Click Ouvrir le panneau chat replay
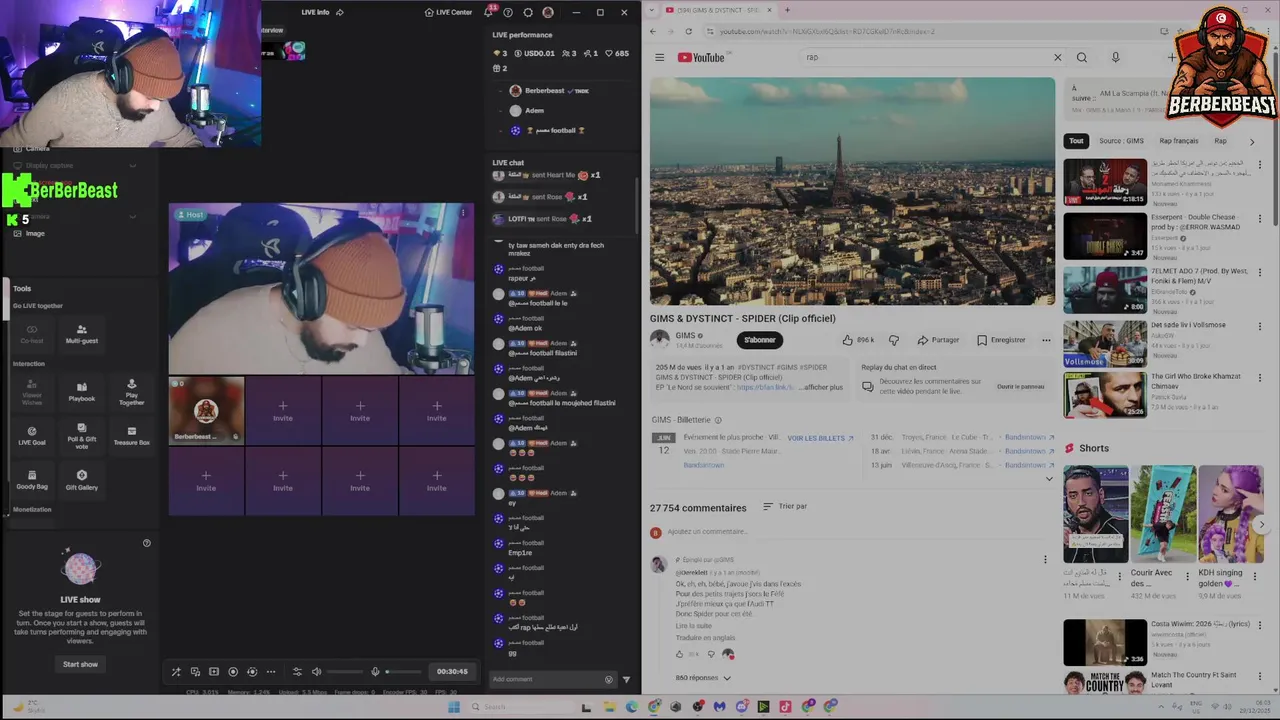This screenshot has width=1280, height=720. point(1020,386)
